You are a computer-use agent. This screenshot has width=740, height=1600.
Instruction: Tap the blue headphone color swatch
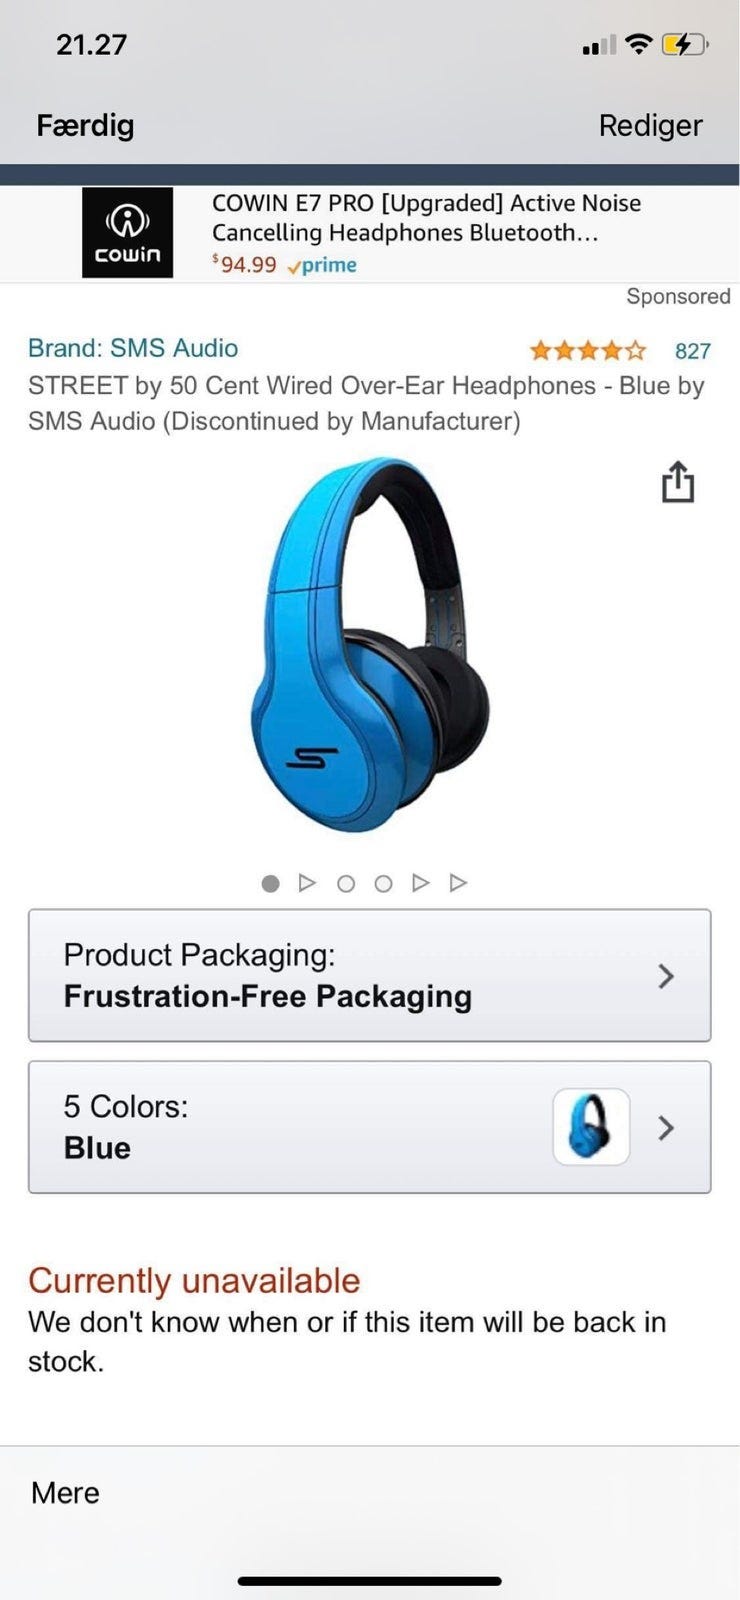coord(591,1127)
